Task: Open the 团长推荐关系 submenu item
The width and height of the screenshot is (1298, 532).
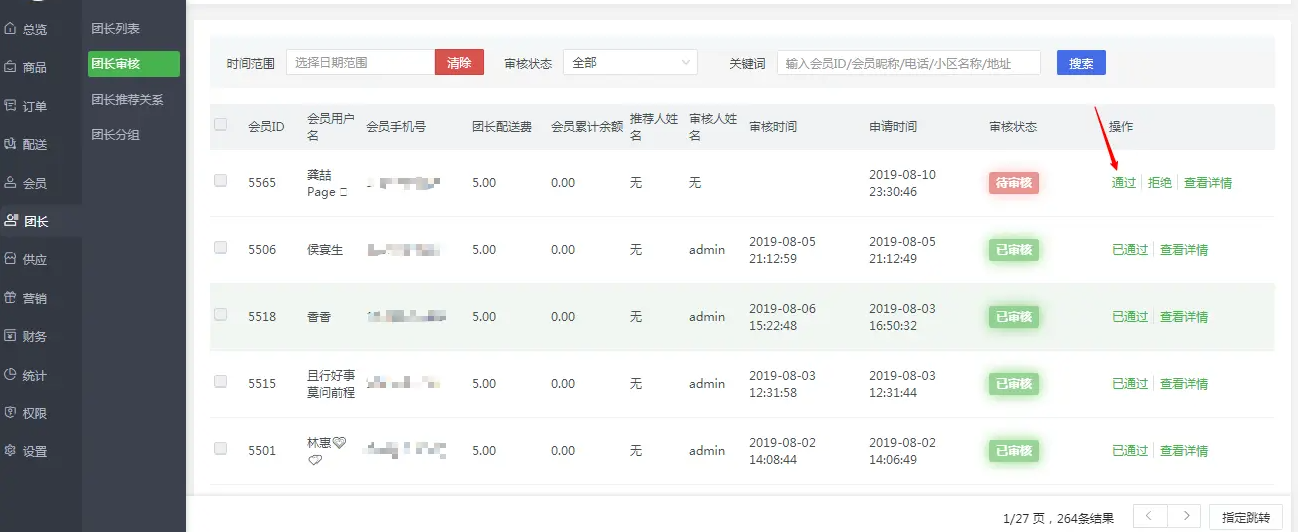Action: click(127, 100)
